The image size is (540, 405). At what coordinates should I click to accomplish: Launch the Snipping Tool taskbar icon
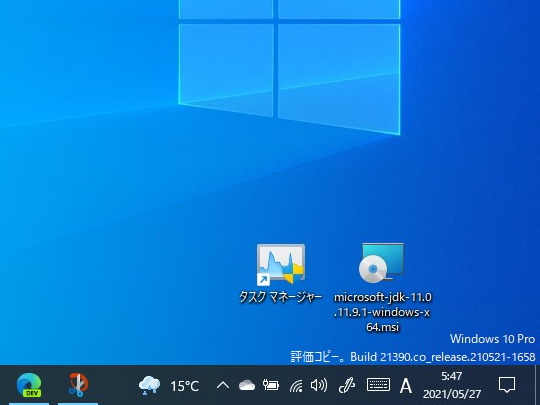[x=78, y=385]
